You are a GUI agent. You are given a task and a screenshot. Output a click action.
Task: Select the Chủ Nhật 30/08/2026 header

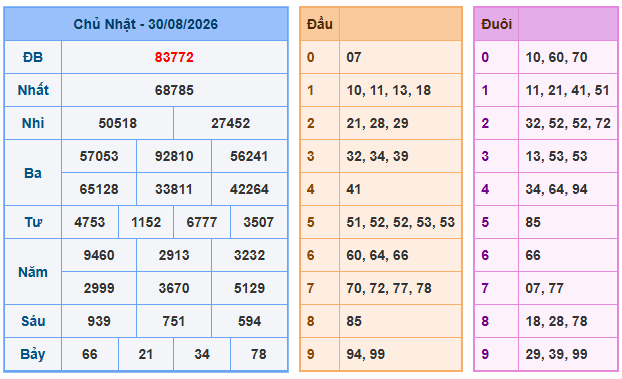[146, 24]
